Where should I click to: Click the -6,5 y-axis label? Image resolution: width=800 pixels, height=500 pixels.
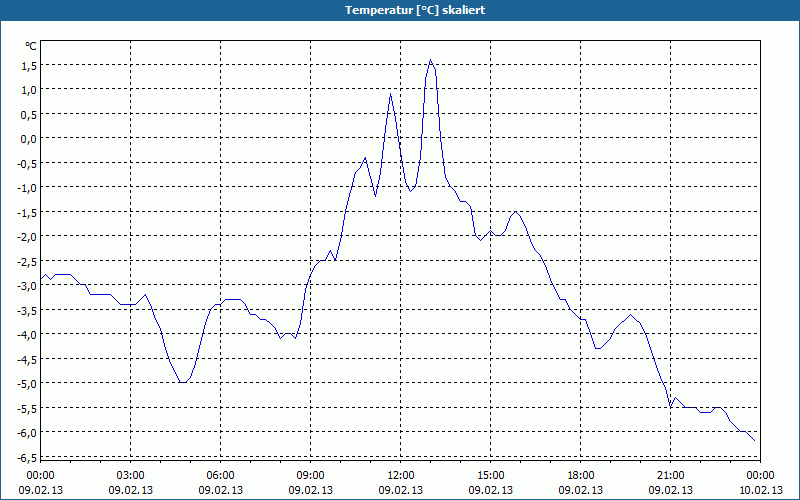[27, 457]
